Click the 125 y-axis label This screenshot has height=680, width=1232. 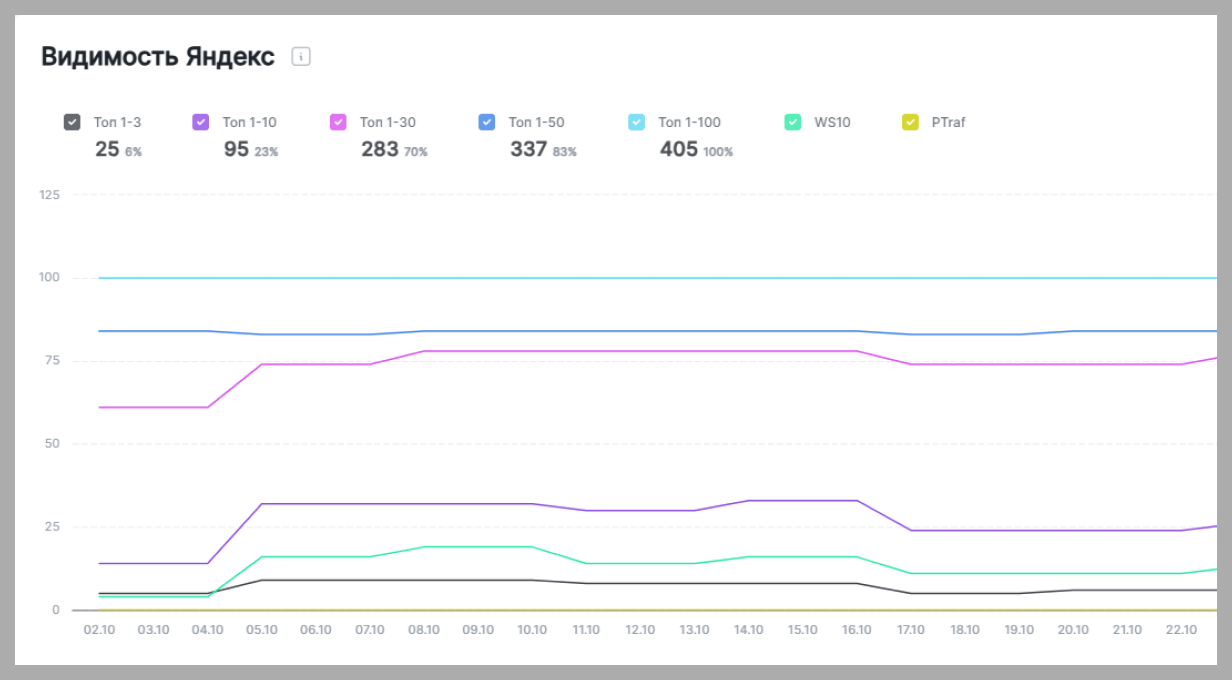(50, 195)
